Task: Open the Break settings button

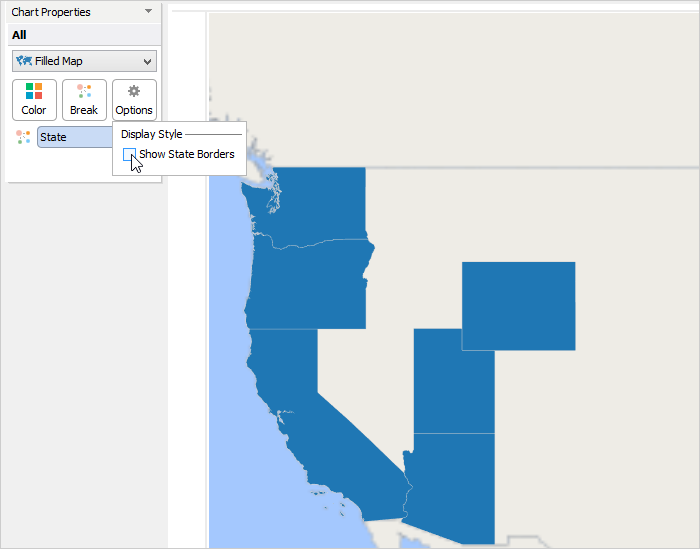Action: point(84,100)
